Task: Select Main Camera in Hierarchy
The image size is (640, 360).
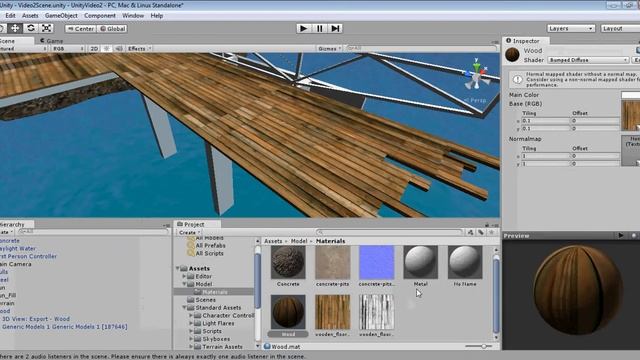Action: tap(16, 264)
